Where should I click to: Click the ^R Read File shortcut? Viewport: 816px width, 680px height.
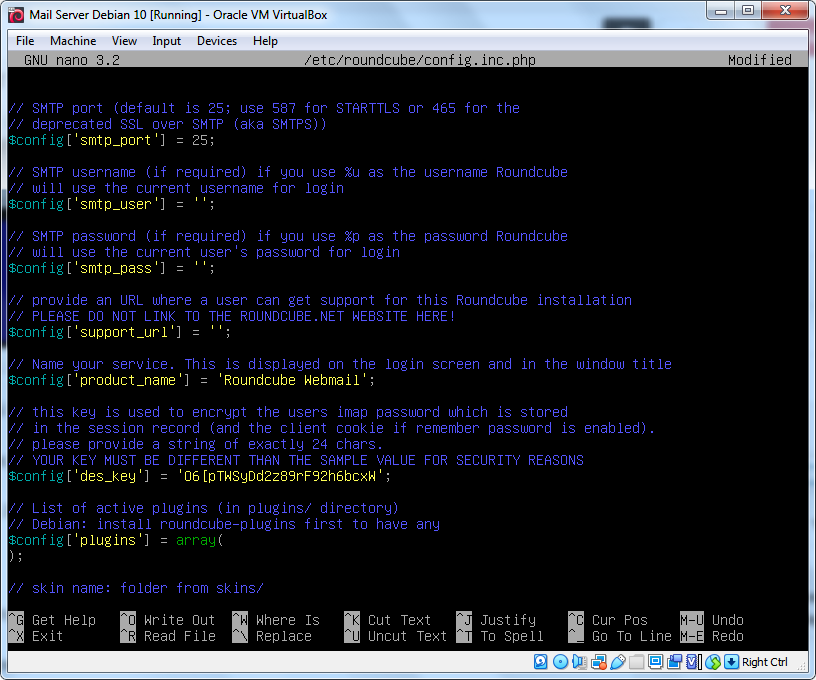(x=168, y=636)
